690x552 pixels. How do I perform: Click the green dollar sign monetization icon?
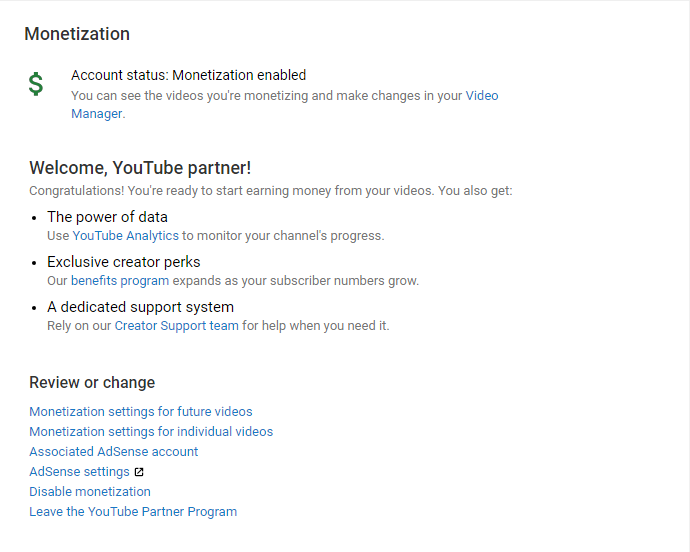tap(36, 84)
